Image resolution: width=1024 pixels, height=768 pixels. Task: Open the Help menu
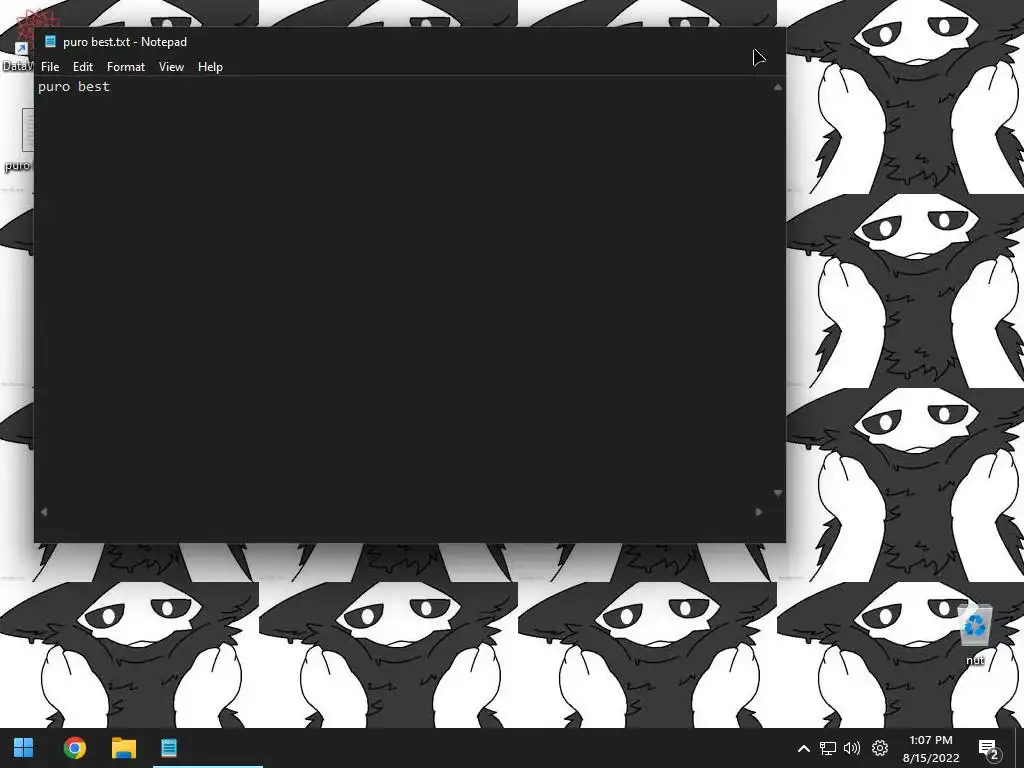(210, 67)
